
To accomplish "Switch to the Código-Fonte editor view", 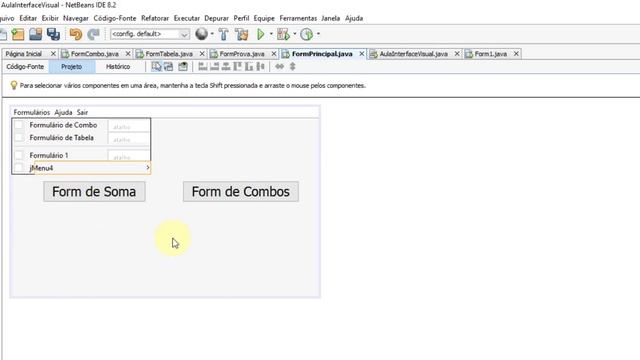I will [25, 67].
